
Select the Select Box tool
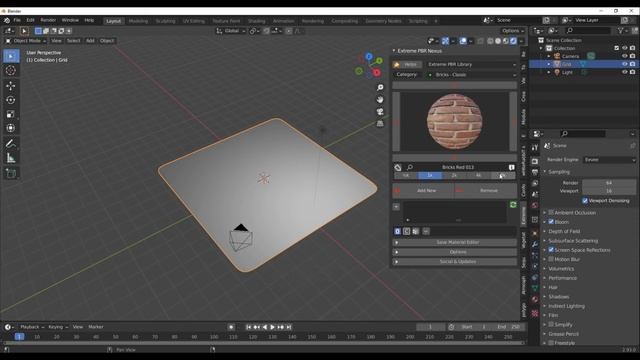click(11, 56)
